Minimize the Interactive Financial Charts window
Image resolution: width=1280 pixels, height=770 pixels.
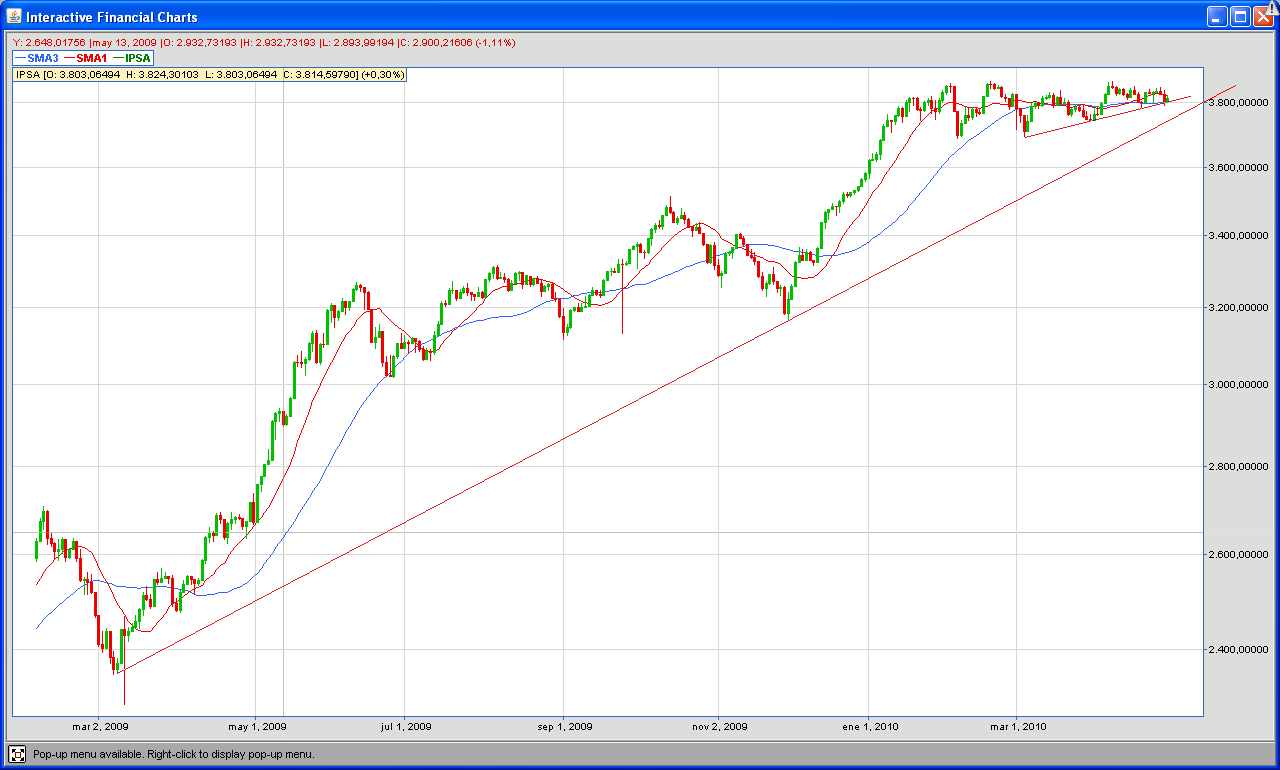(x=1217, y=16)
